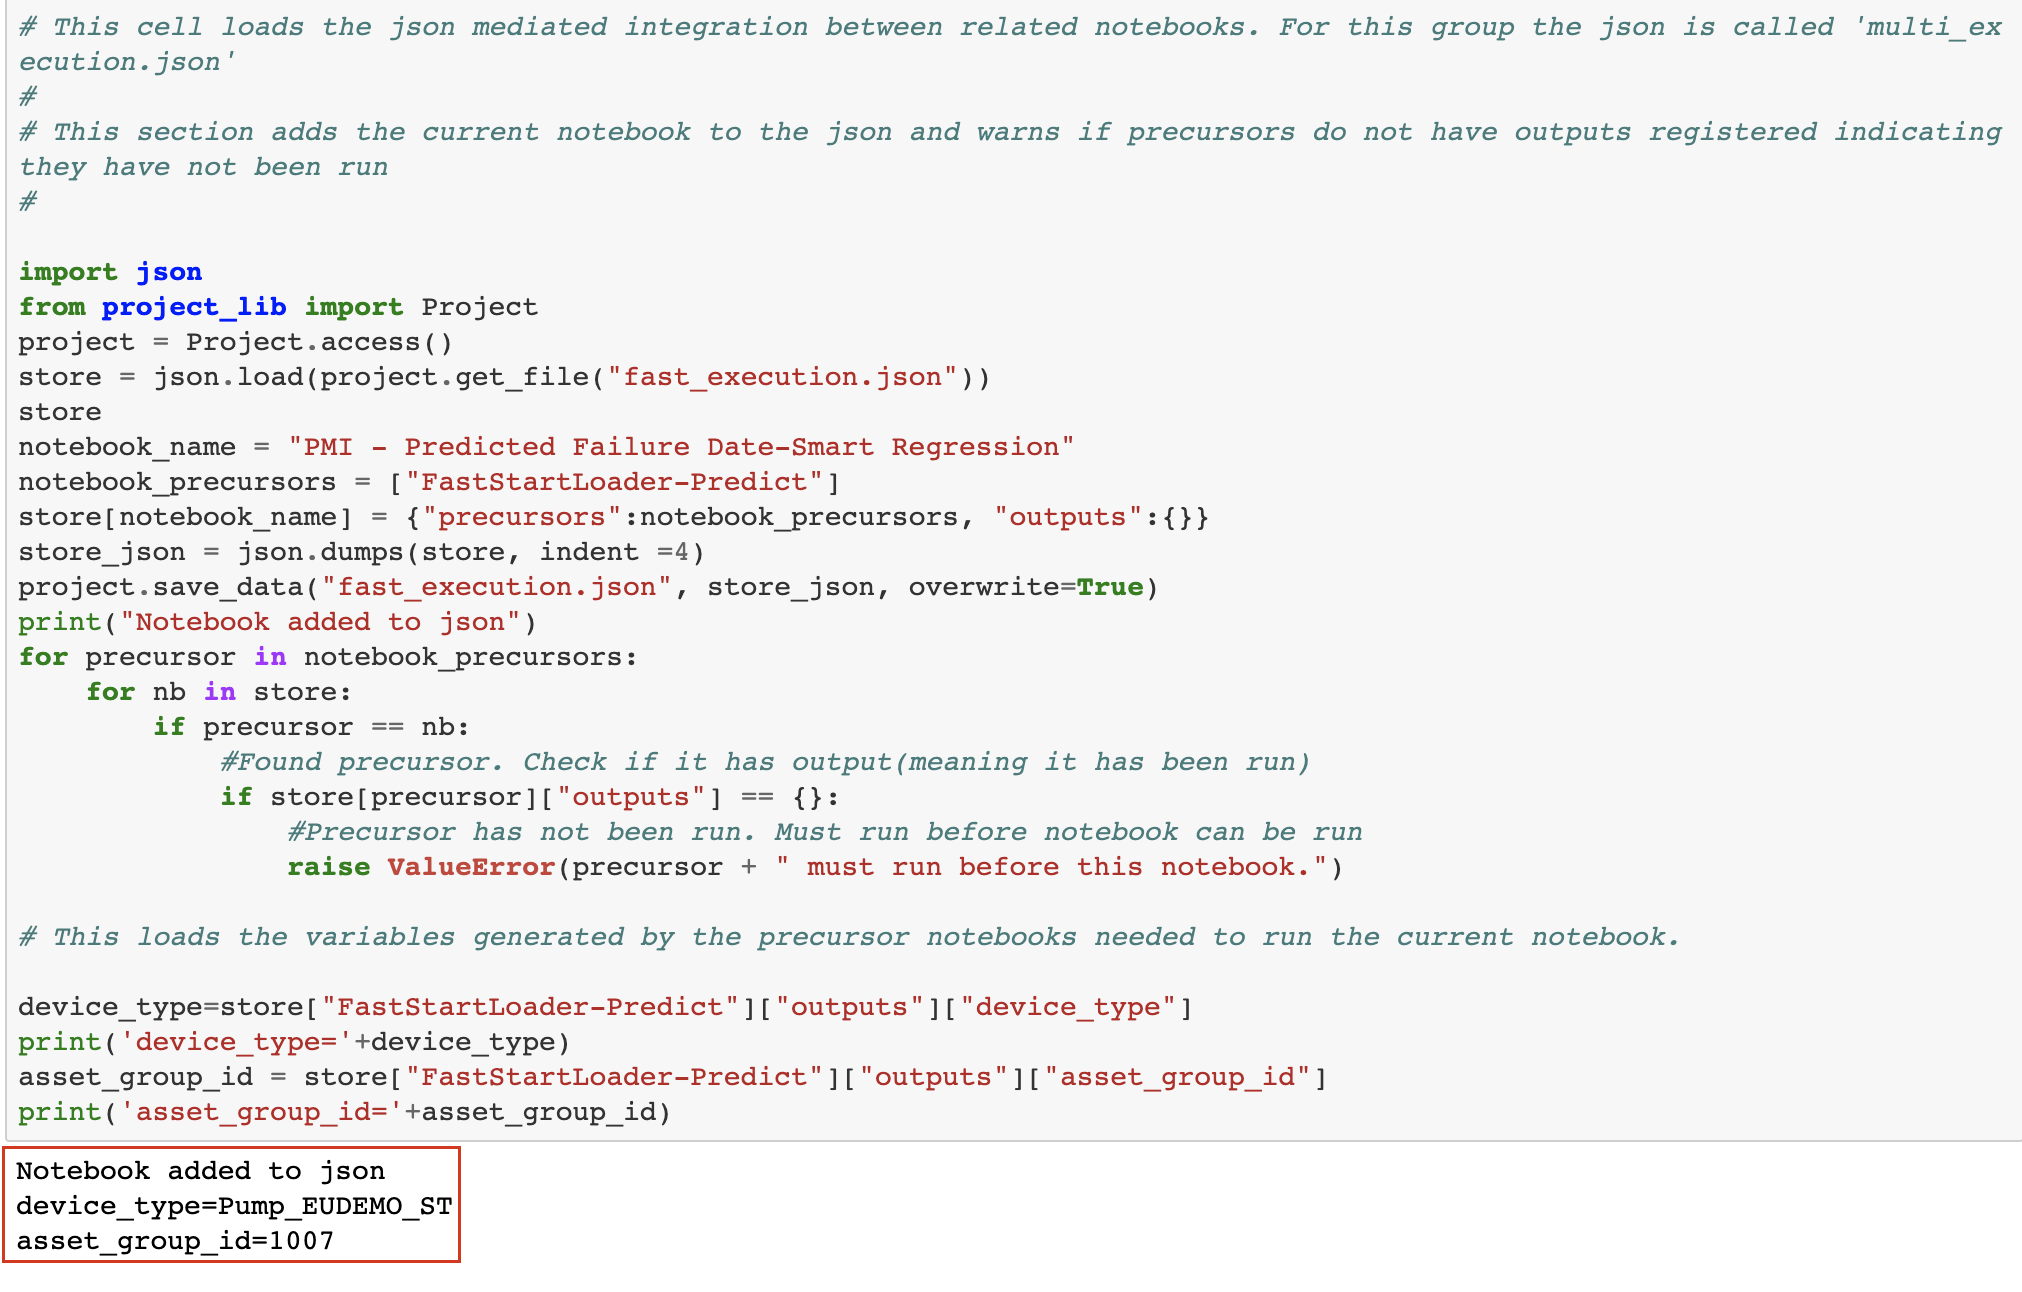Click the 'raise ValueError' statement
The width and height of the screenshot is (2022, 1292).
coord(420,867)
